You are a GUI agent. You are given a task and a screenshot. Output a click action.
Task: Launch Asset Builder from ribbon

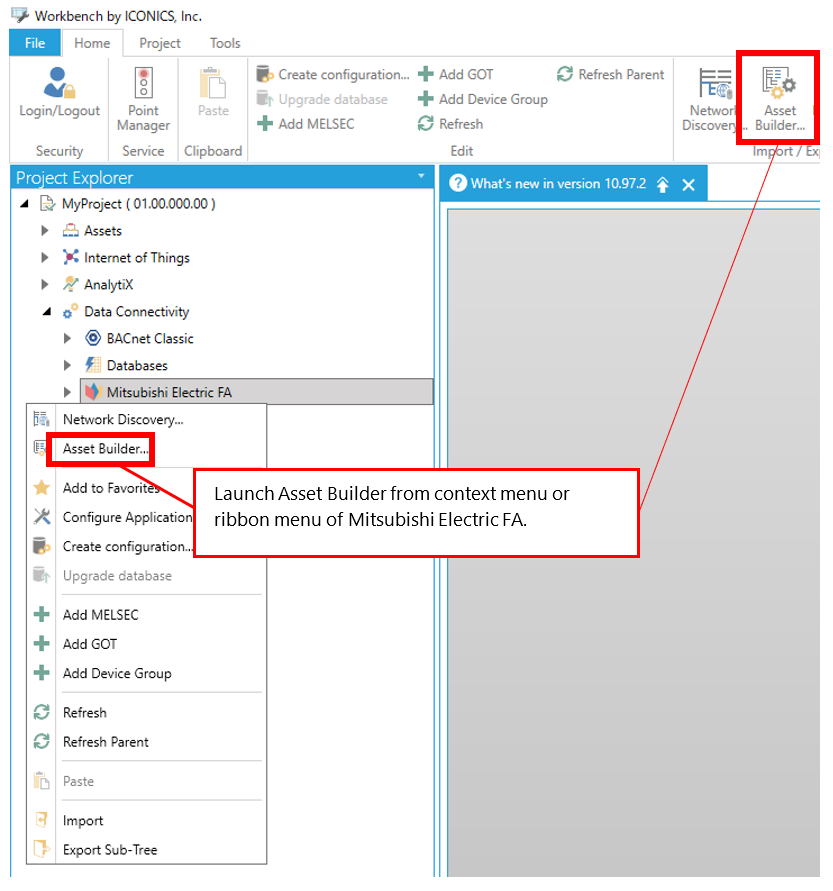780,99
